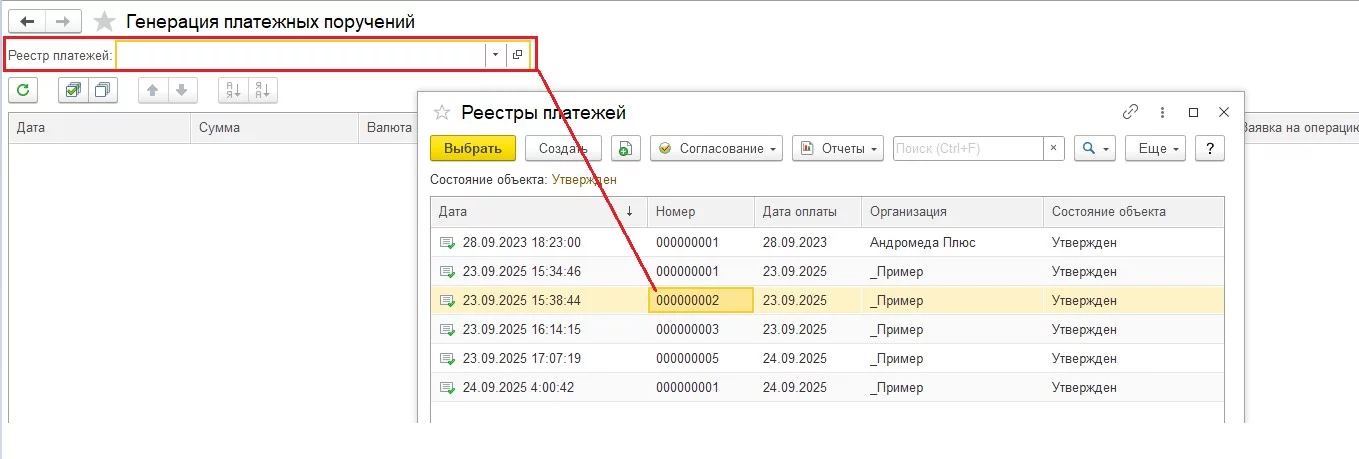Select row dated 23.09.2025 15:38:44
1359x459 pixels.
tap(827, 300)
